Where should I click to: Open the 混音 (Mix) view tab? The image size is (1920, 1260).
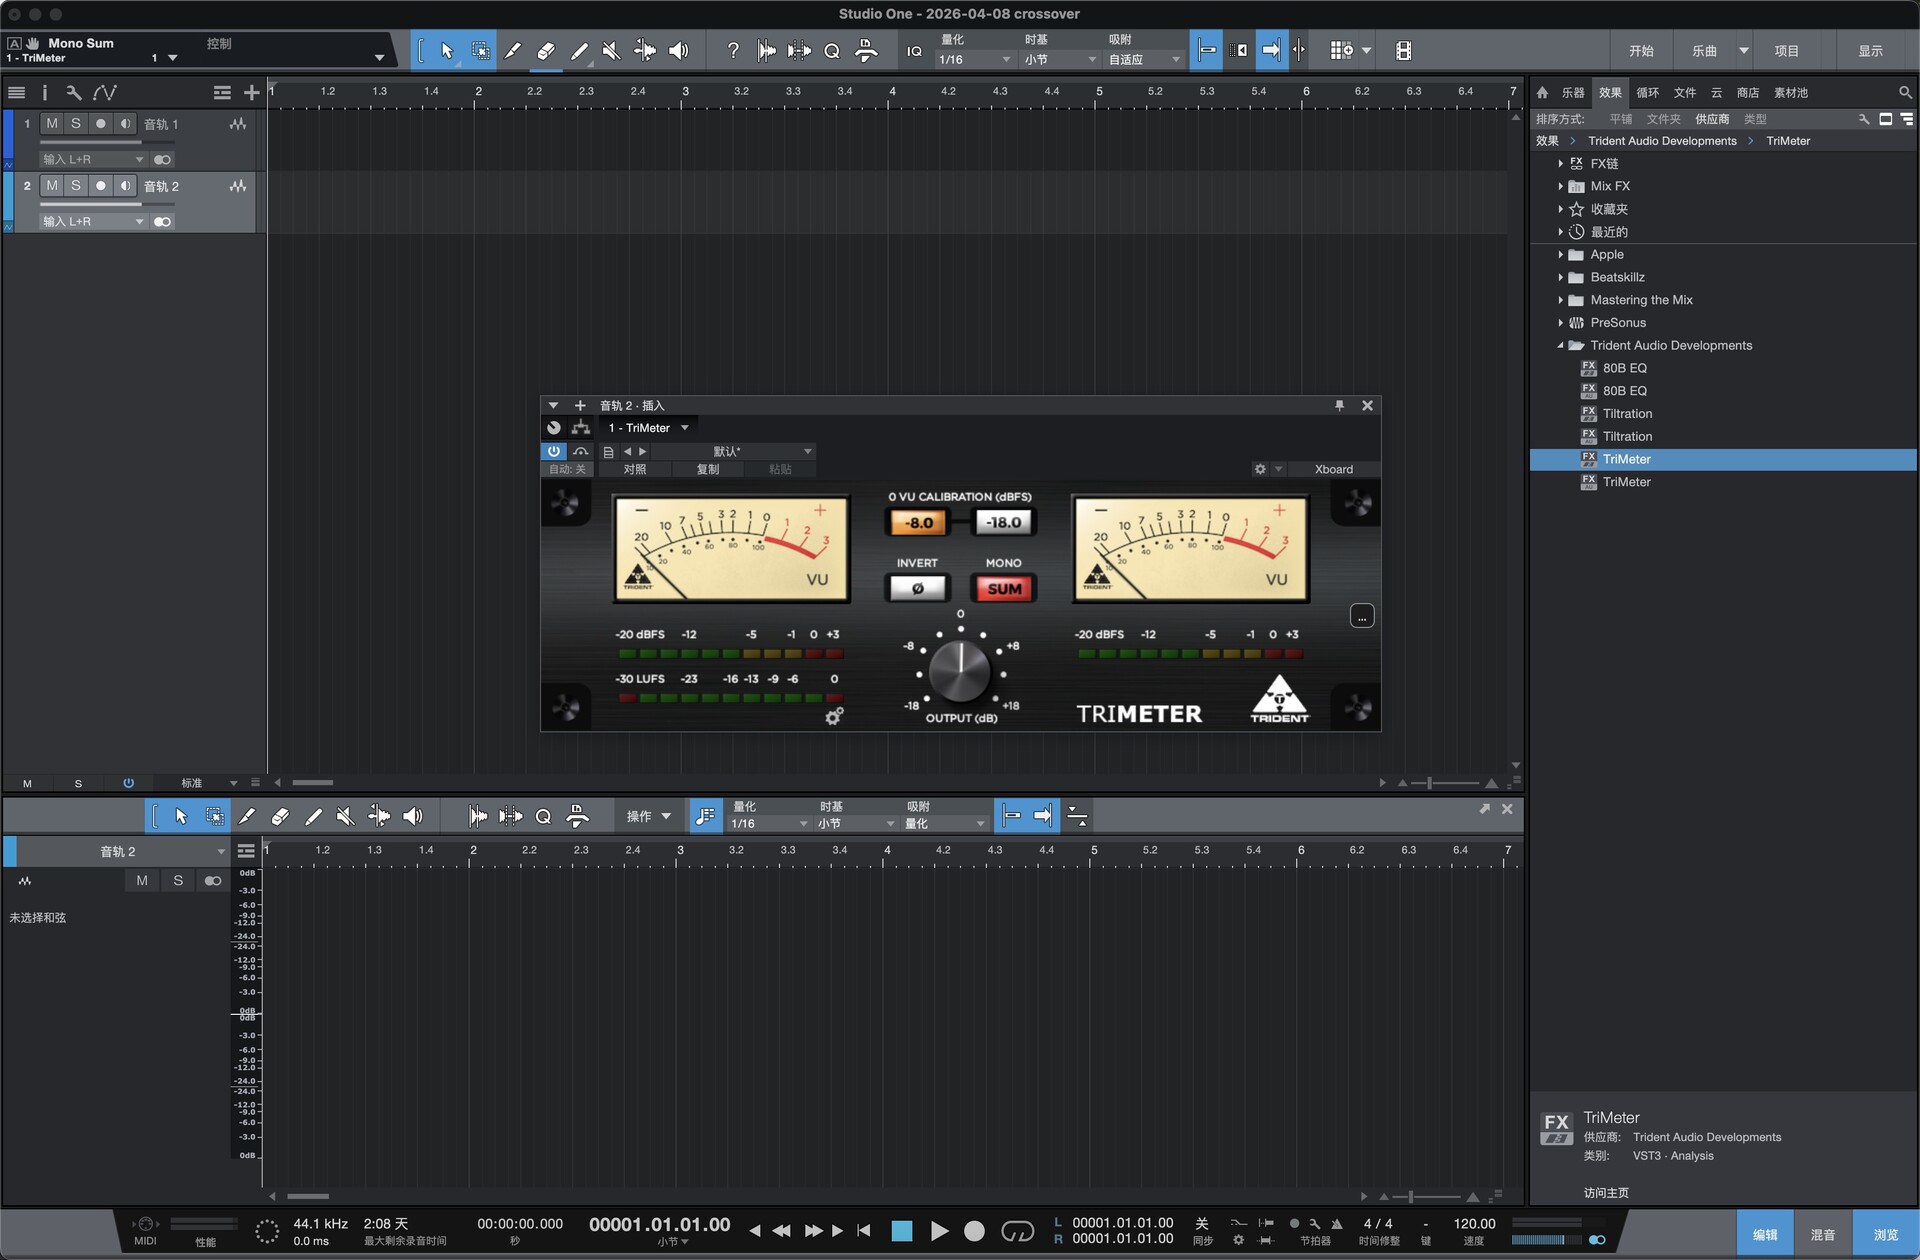click(x=1822, y=1235)
